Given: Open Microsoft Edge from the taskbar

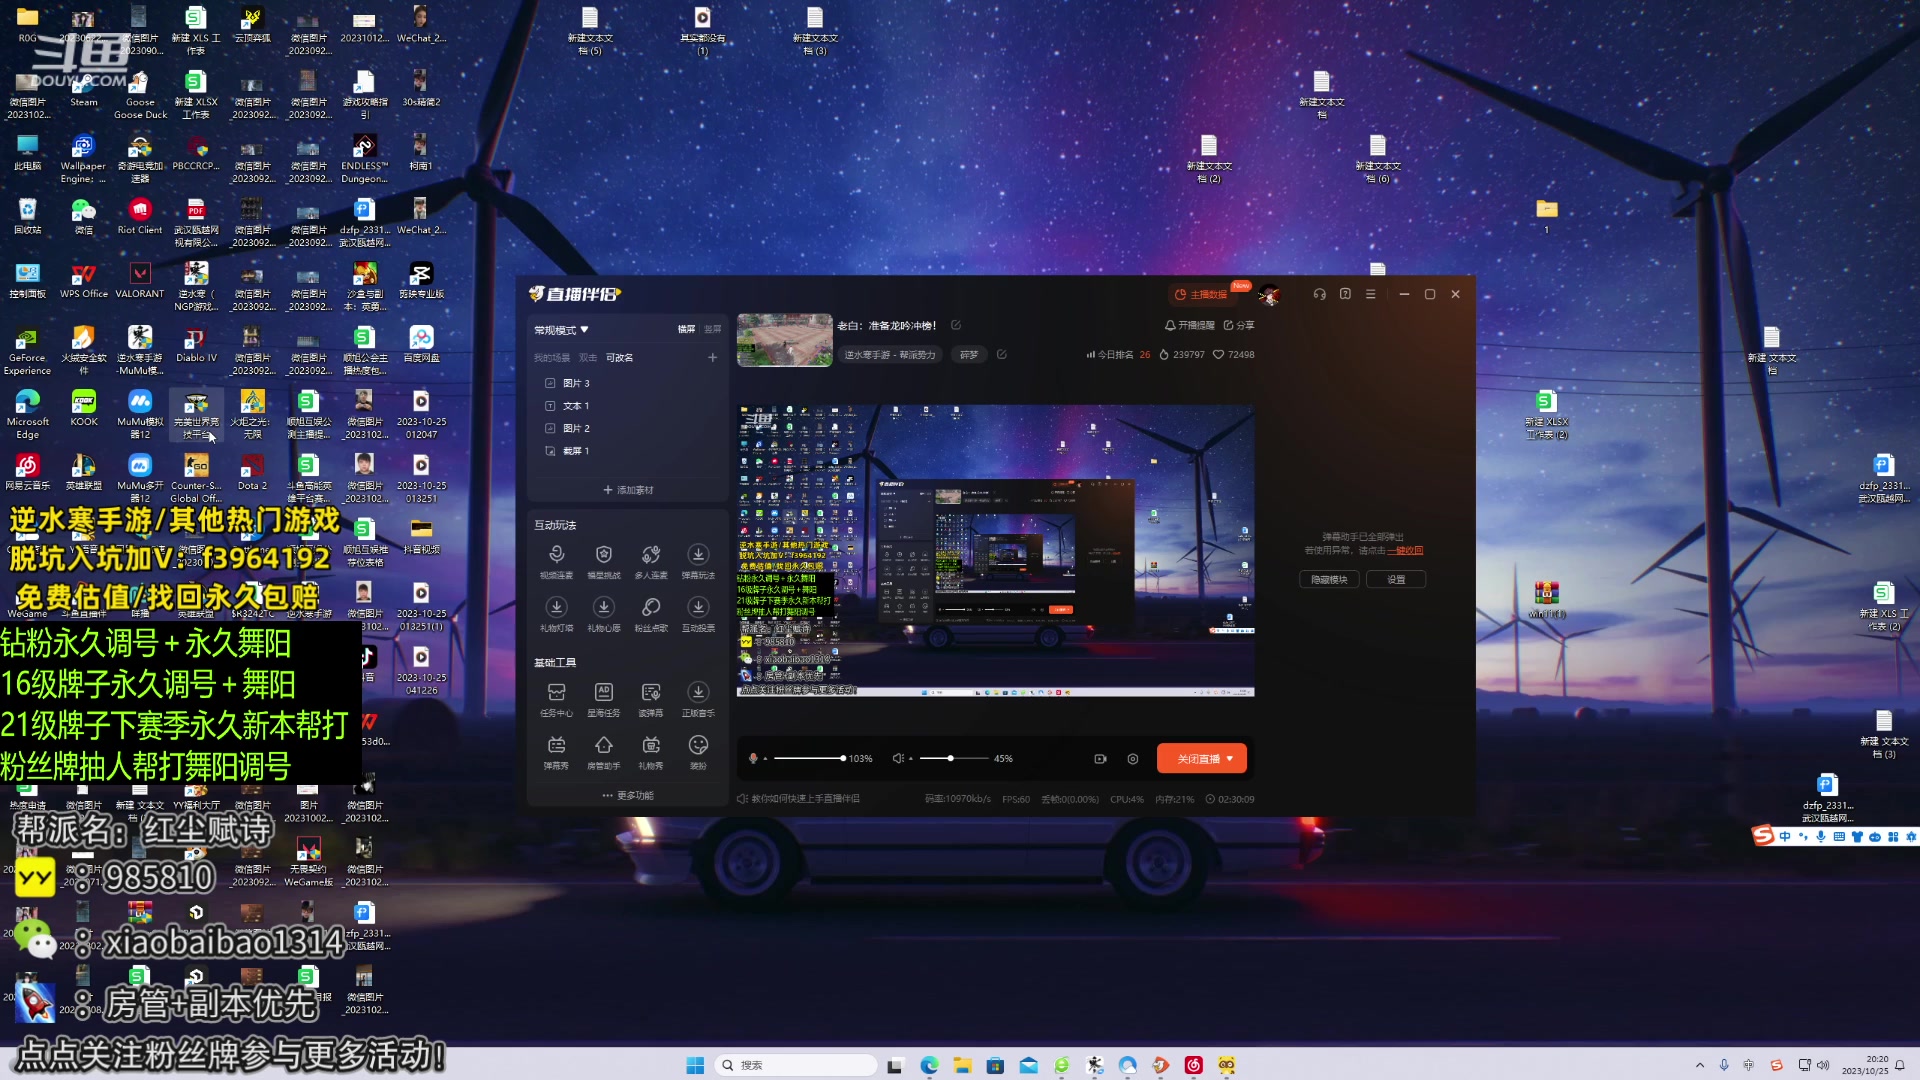Looking at the screenshot, I should (929, 1065).
